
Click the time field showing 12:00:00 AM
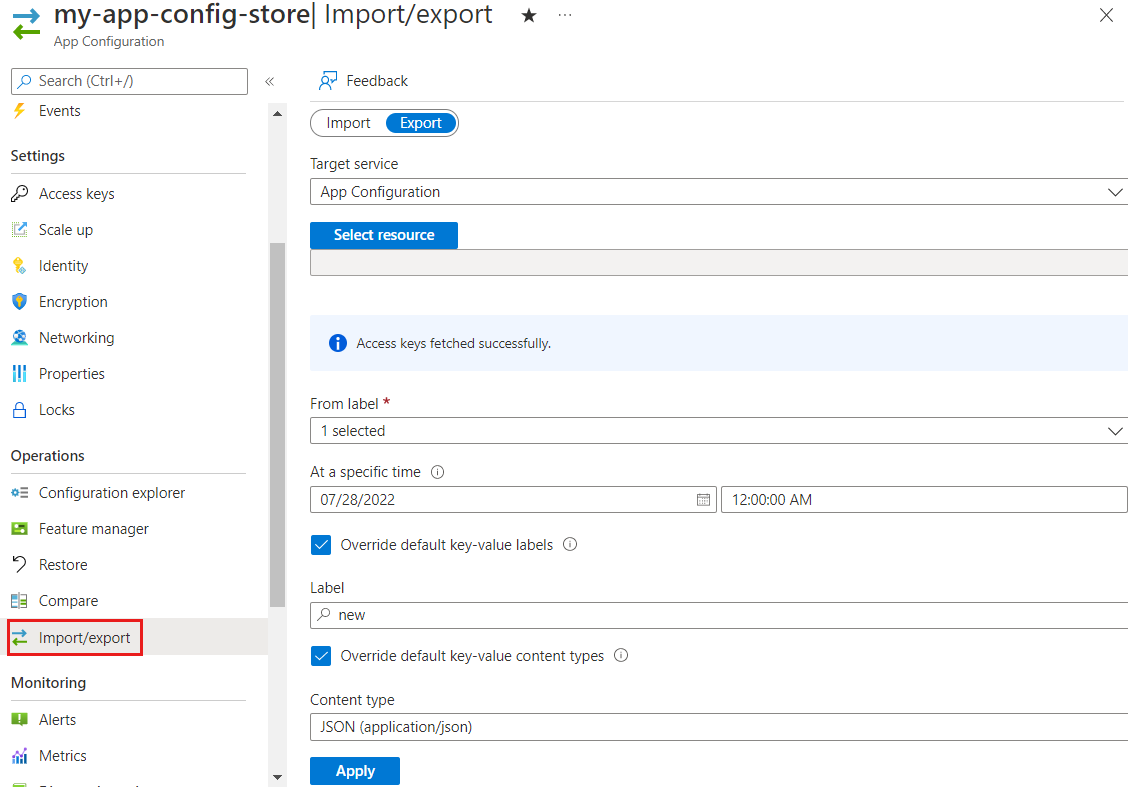click(923, 500)
